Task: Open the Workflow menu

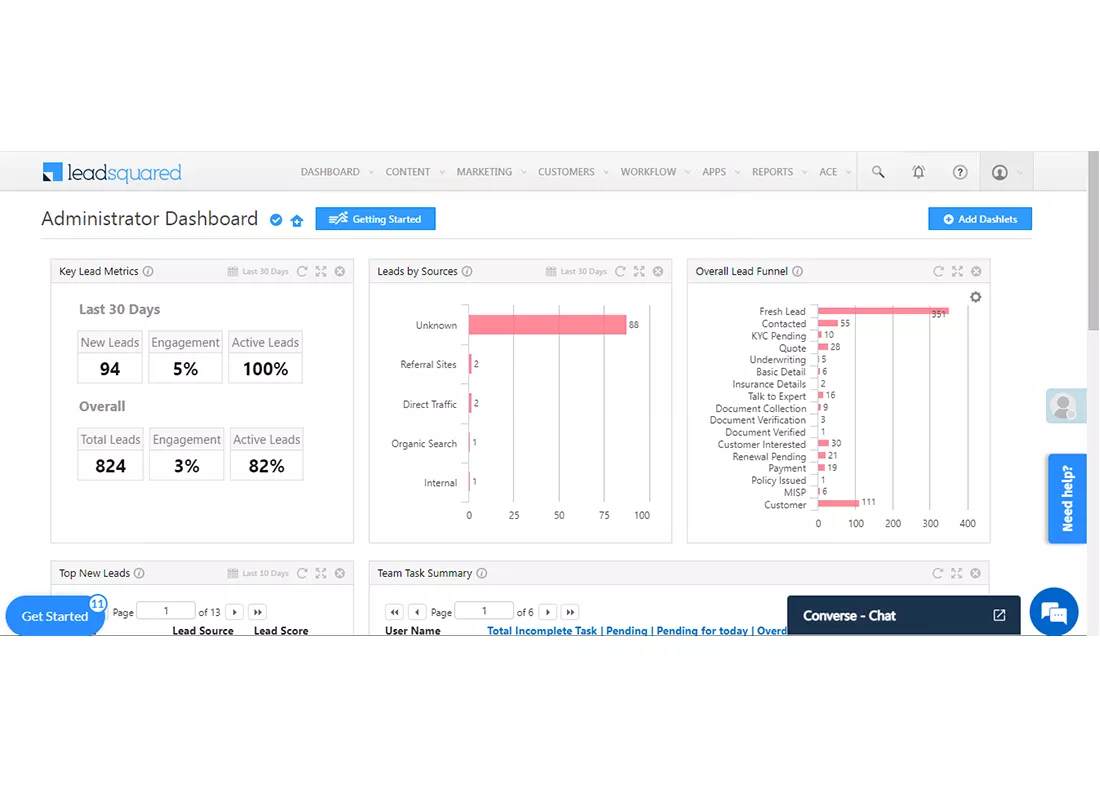Action: pyautogui.click(x=648, y=172)
